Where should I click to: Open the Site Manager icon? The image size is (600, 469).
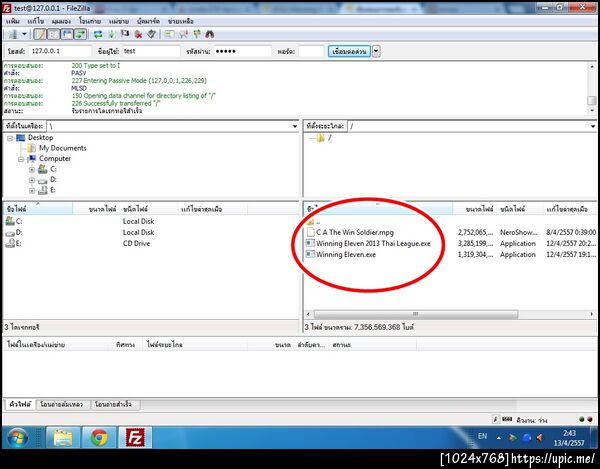coord(13,34)
